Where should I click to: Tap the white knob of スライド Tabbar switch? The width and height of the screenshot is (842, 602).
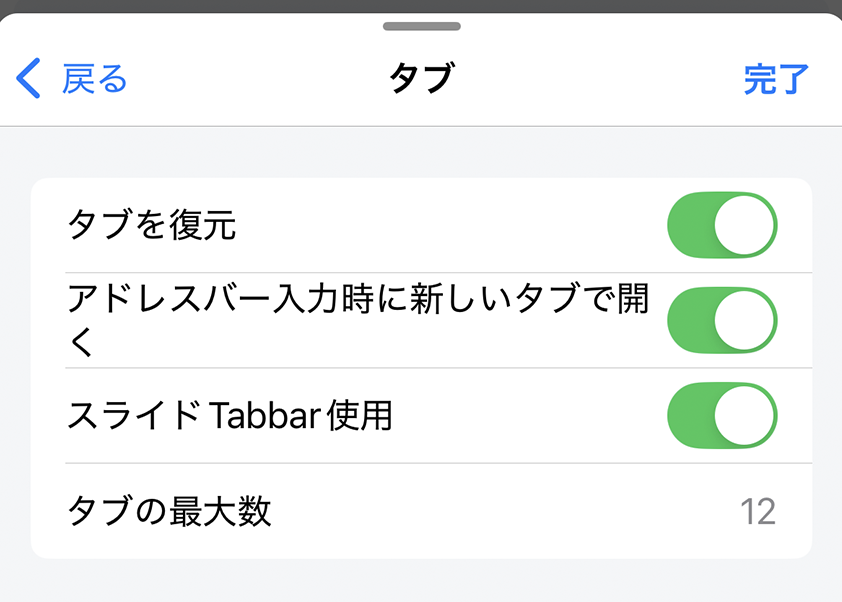746,416
